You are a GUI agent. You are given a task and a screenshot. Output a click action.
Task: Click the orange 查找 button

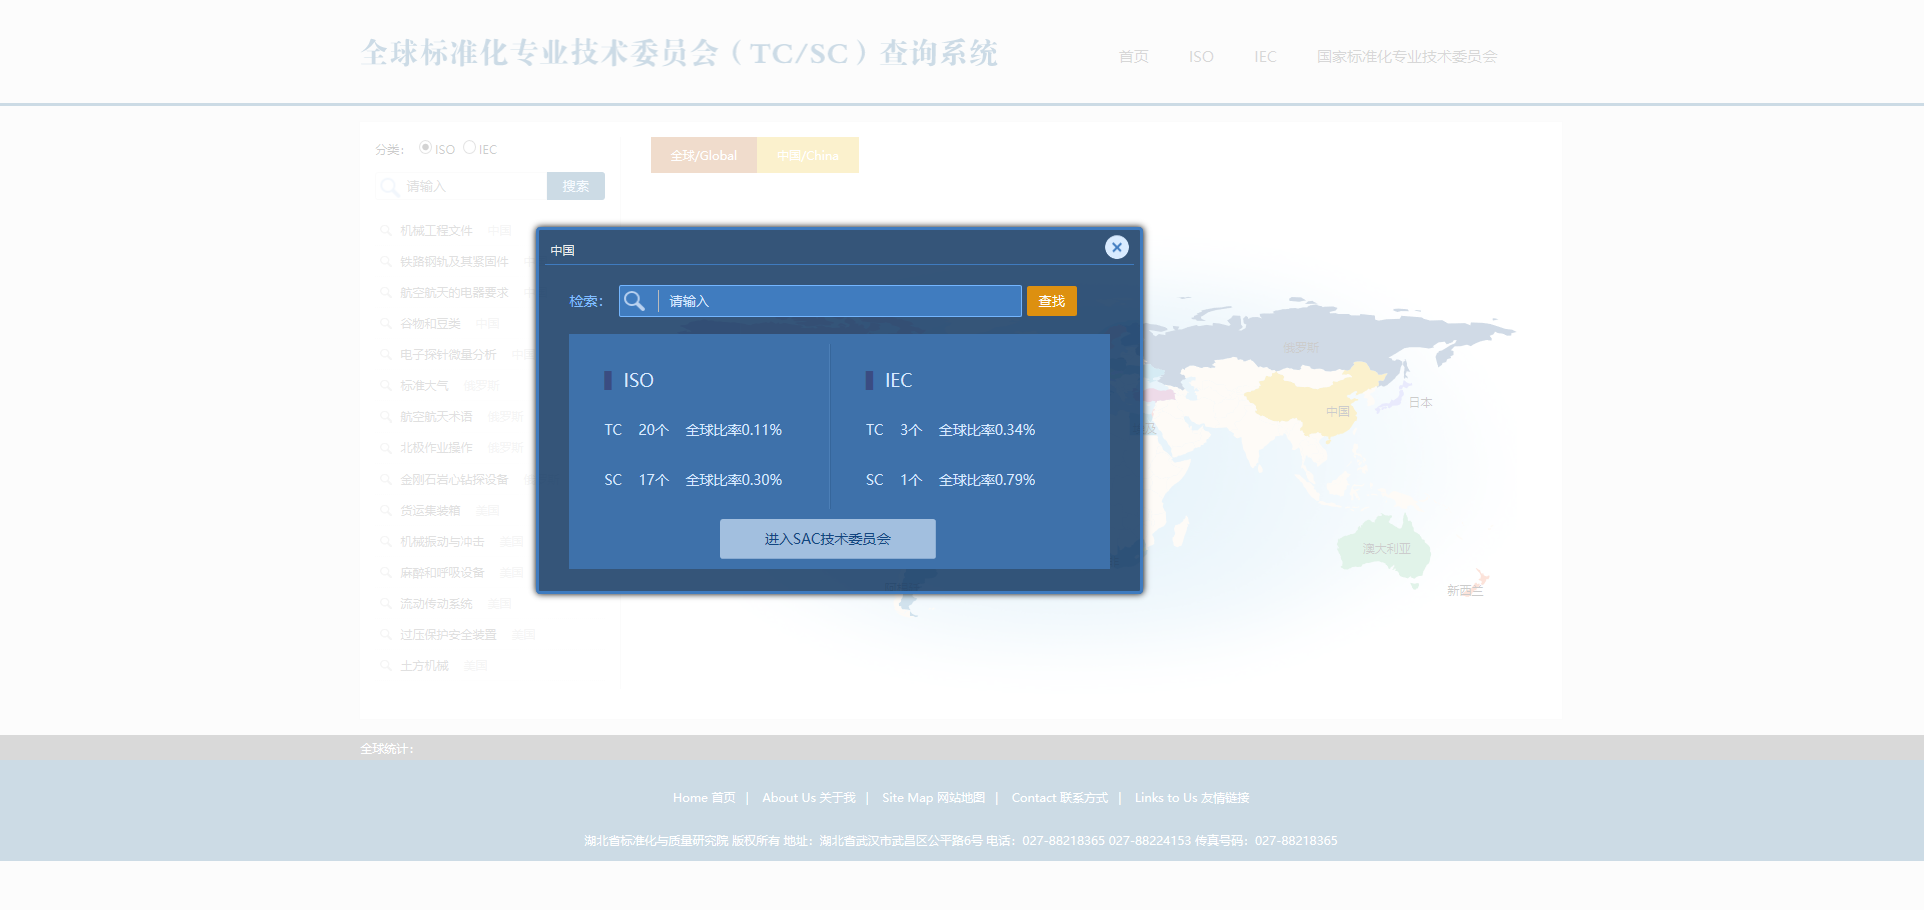click(x=1051, y=301)
